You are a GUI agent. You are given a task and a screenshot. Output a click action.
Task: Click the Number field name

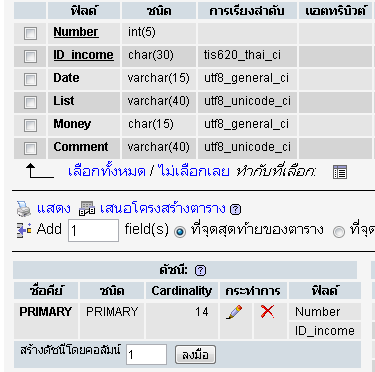[76, 32]
